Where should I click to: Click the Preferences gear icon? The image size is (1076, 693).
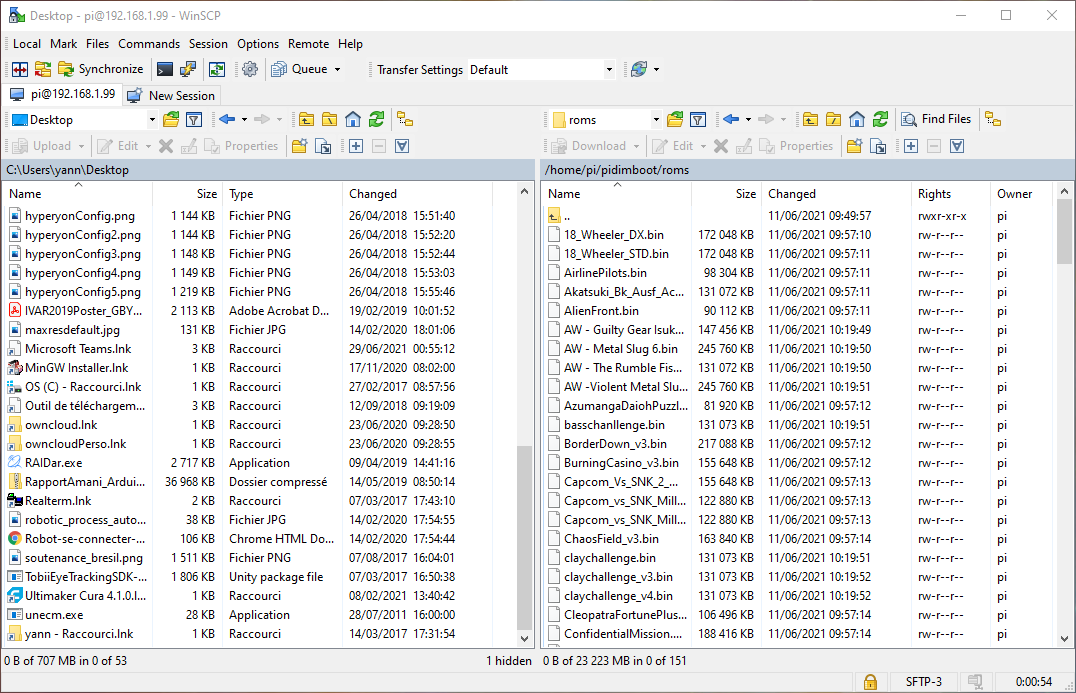(x=250, y=69)
